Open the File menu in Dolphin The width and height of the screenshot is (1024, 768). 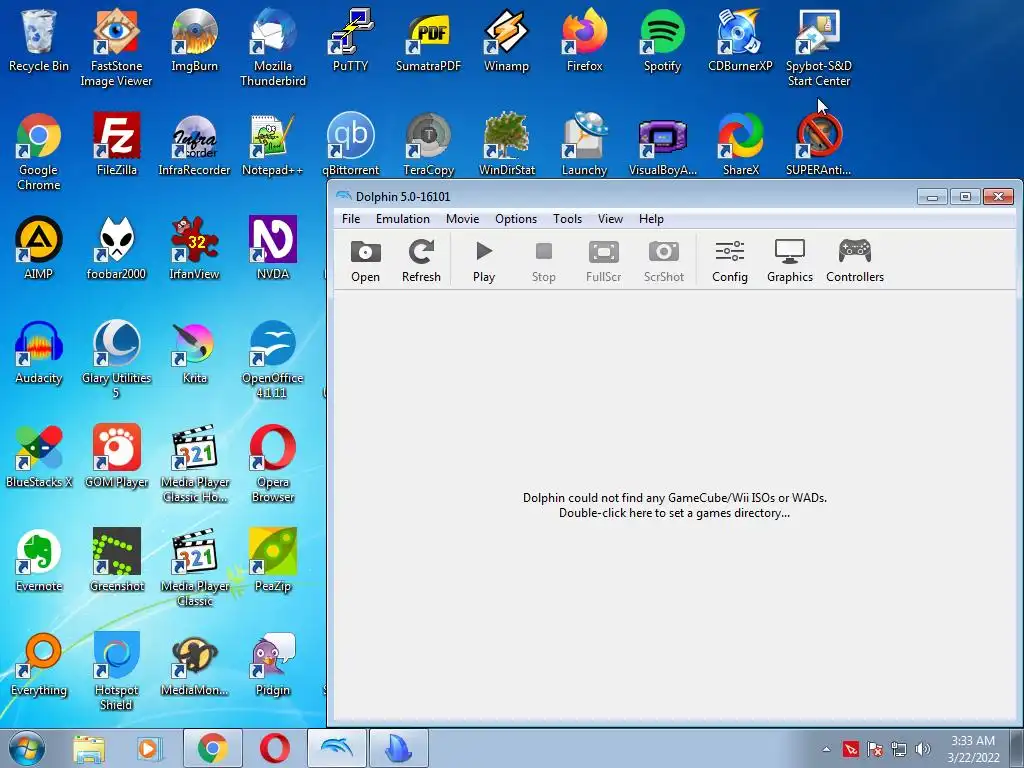coord(351,219)
